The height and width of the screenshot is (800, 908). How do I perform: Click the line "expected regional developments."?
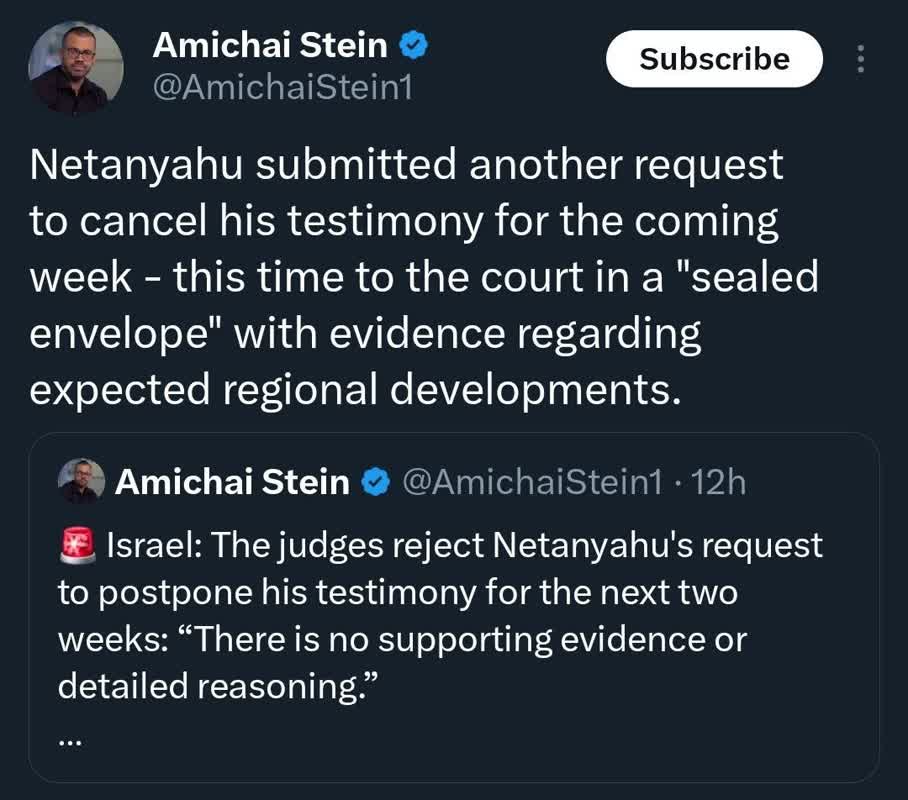pos(355,390)
